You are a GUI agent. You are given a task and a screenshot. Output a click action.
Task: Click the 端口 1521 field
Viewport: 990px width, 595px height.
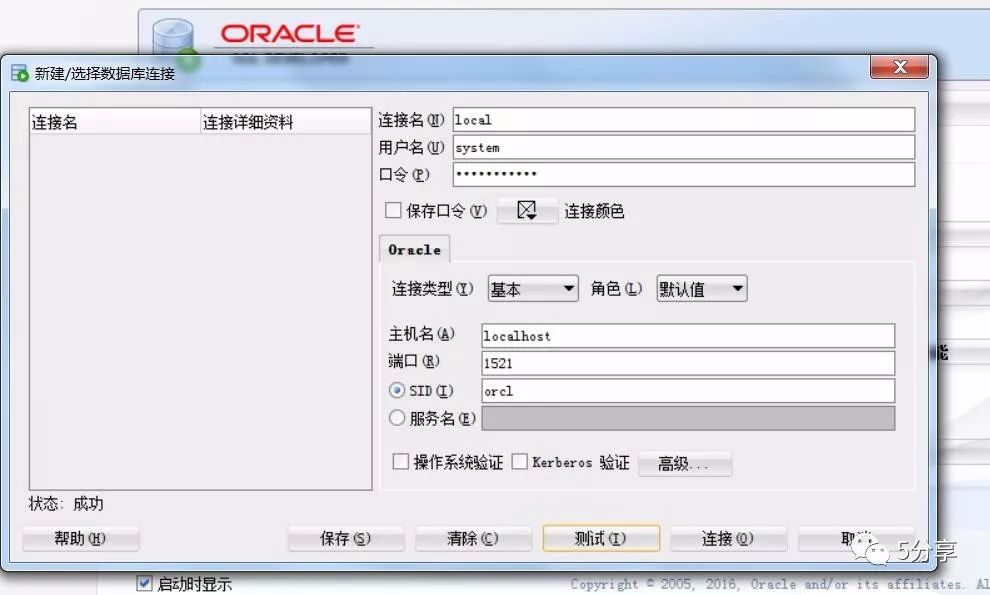pos(688,363)
